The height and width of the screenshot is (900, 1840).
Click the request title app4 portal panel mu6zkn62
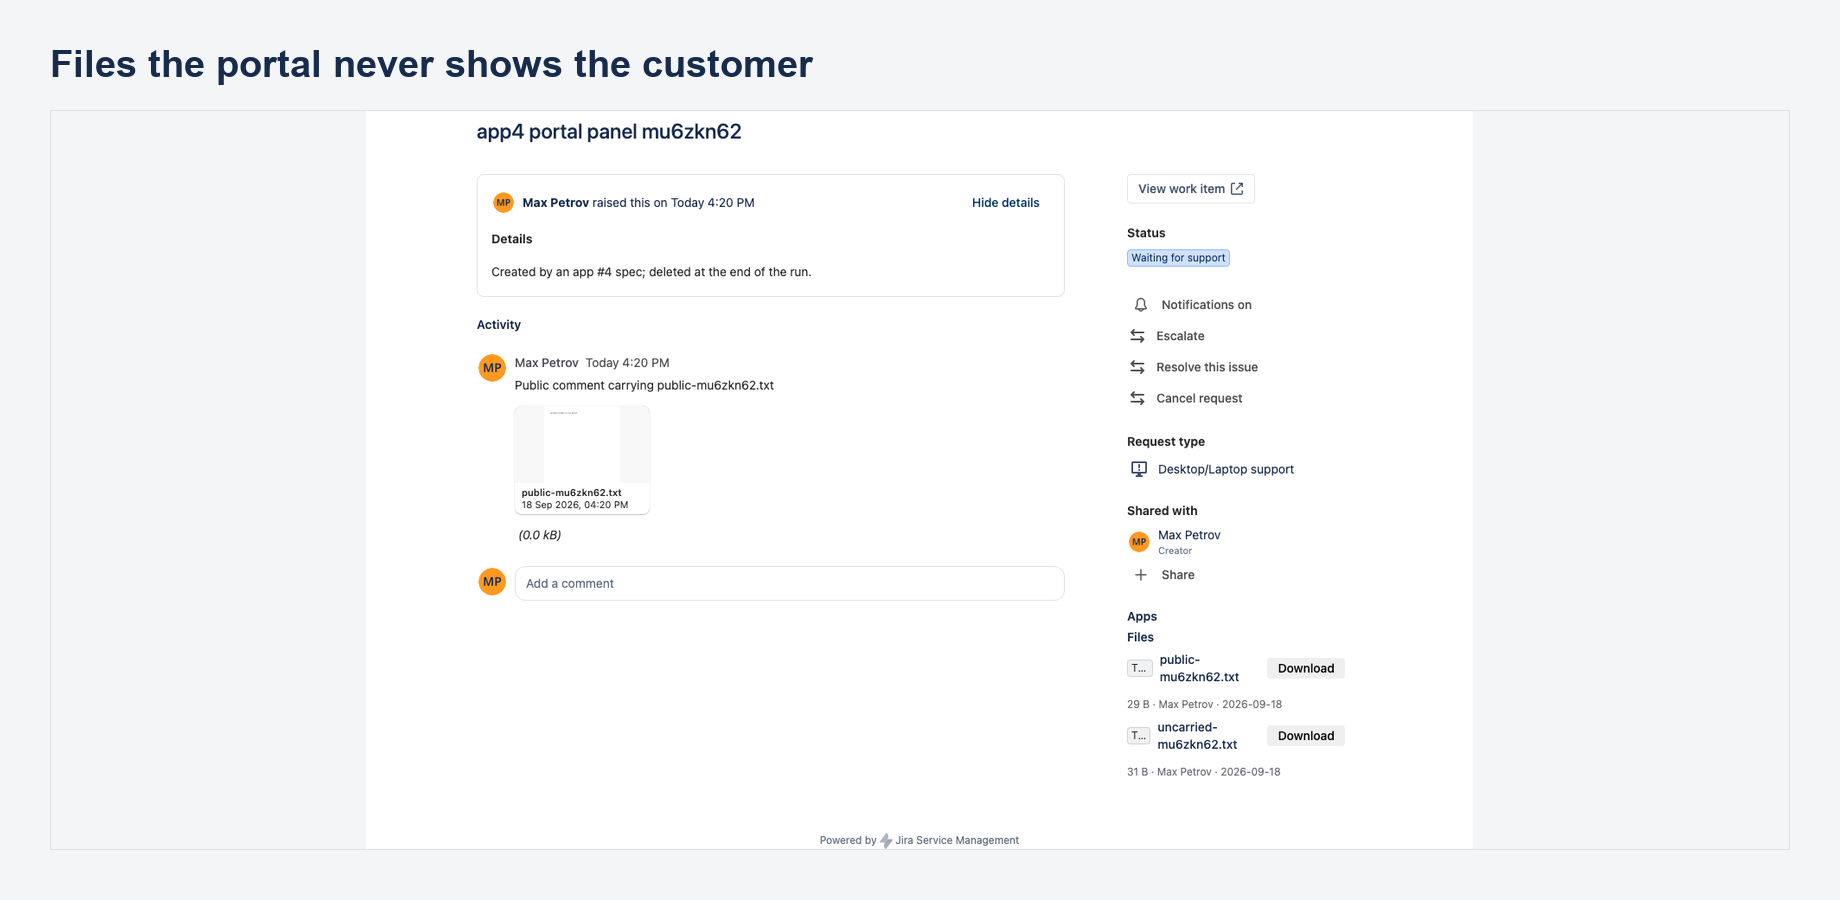pos(609,132)
